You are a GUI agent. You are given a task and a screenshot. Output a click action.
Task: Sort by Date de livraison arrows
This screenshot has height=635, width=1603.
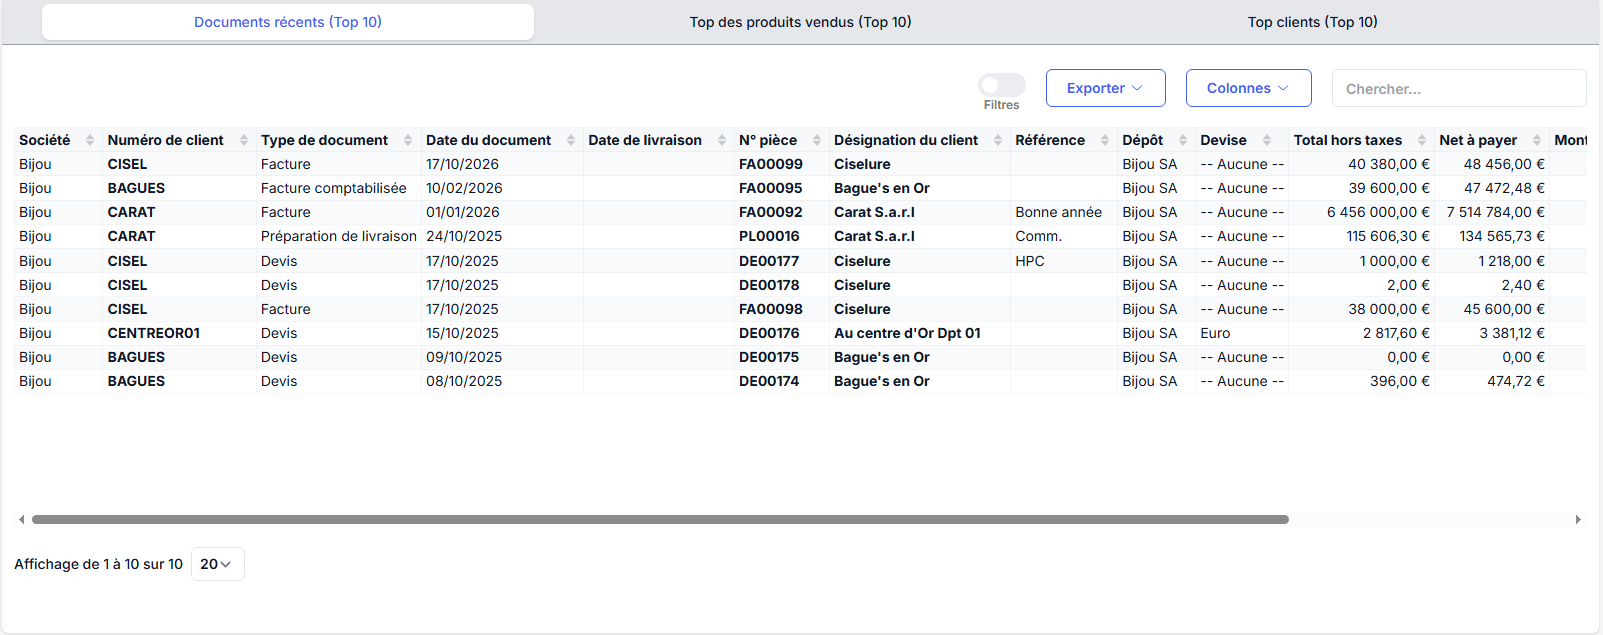click(x=722, y=140)
